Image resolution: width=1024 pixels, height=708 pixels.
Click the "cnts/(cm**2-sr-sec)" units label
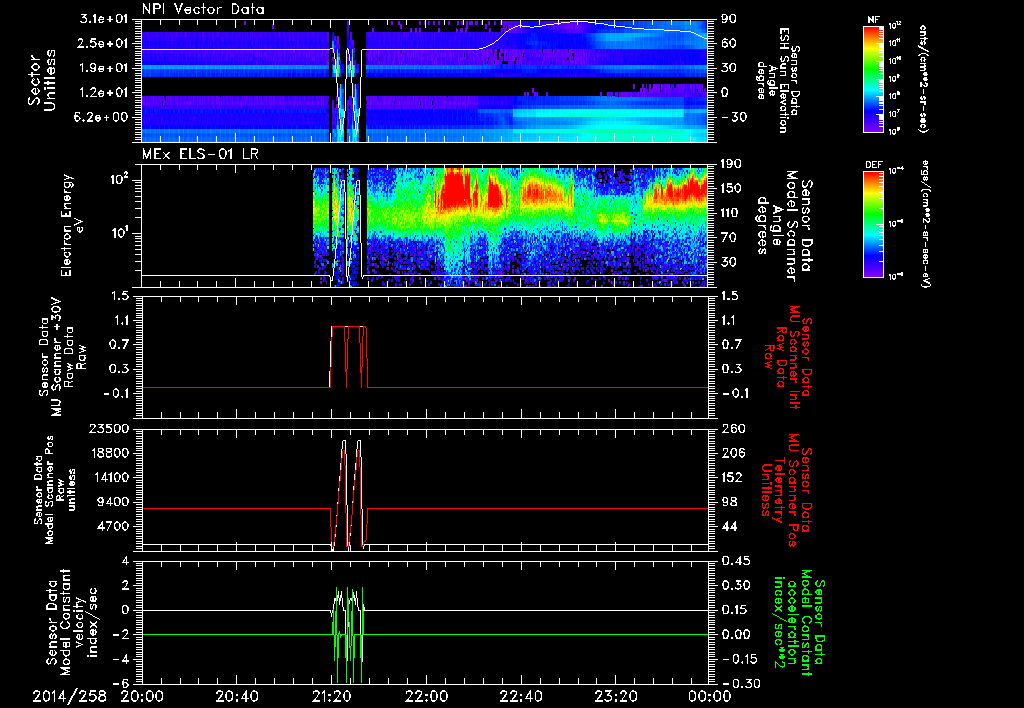[923, 78]
